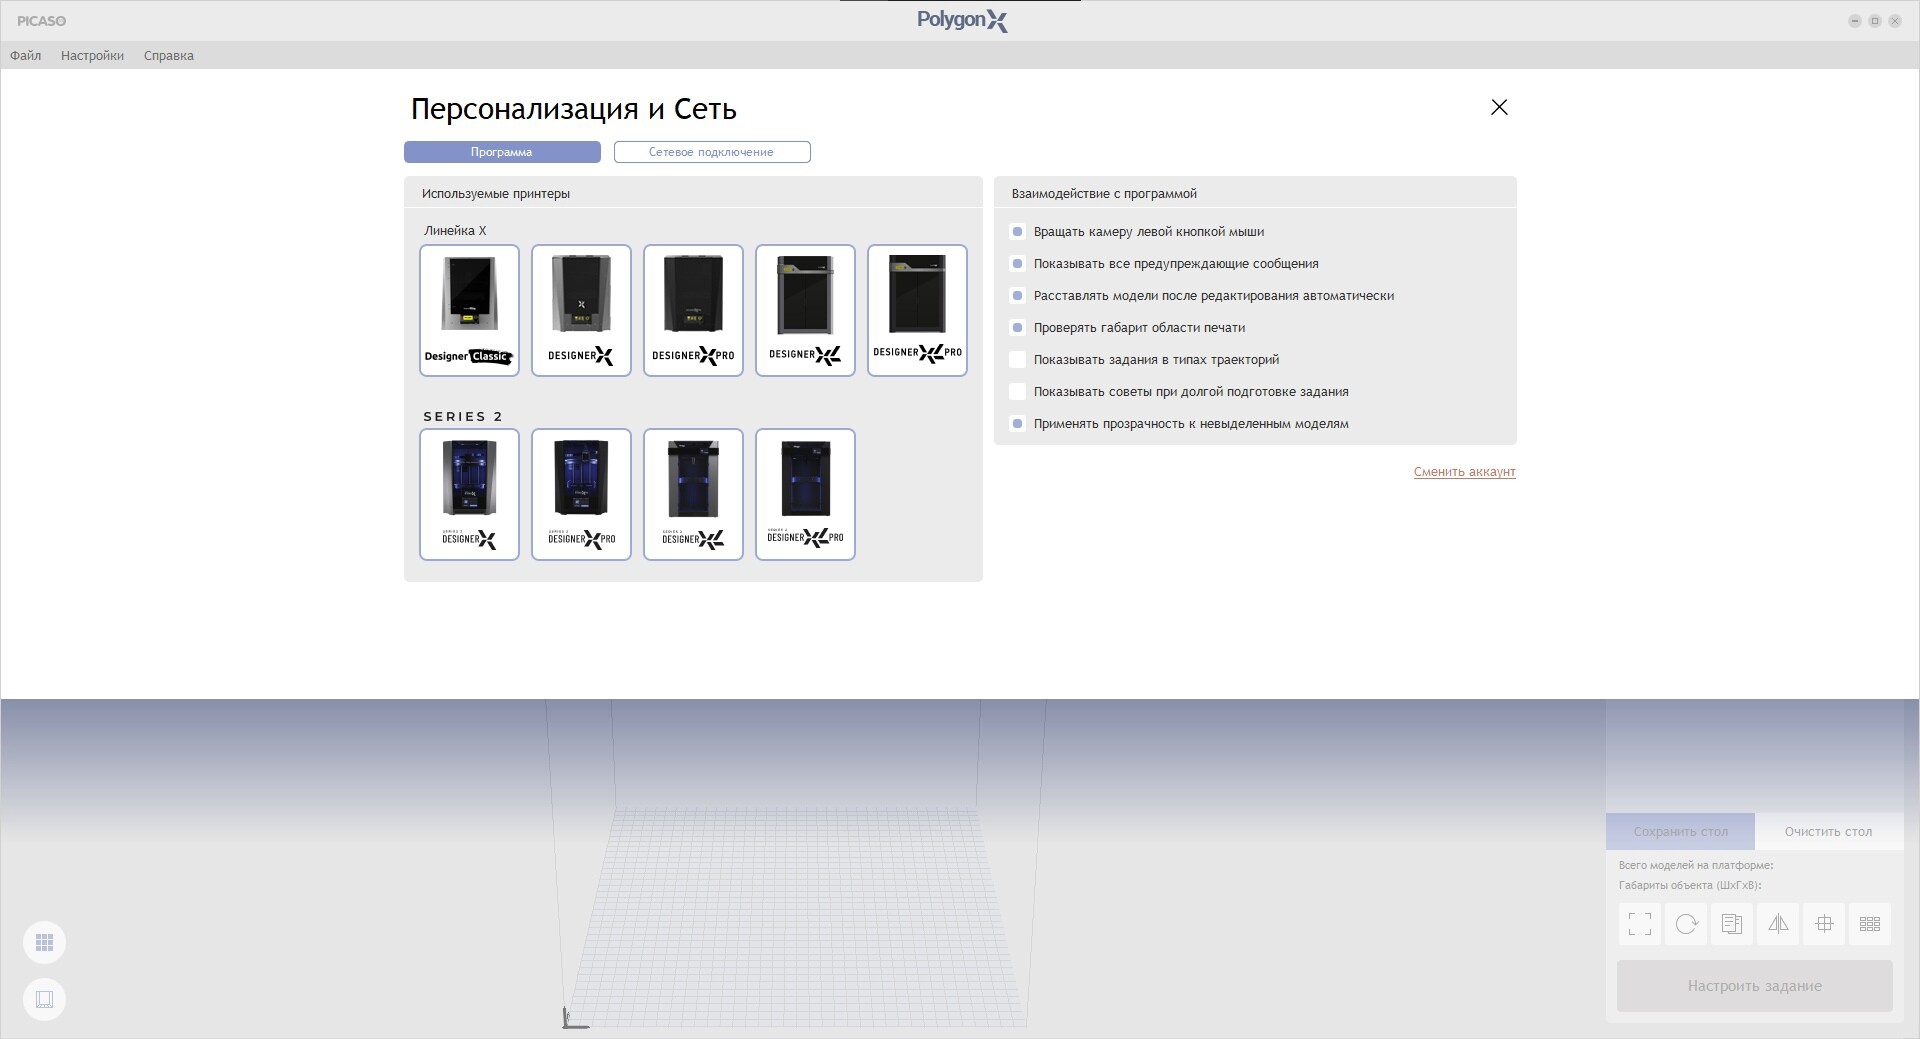Toggle 'Расставлять модели после редактирования автоматически'
This screenshot has height=1039, width=1920.
click(x=1017, y=296)
